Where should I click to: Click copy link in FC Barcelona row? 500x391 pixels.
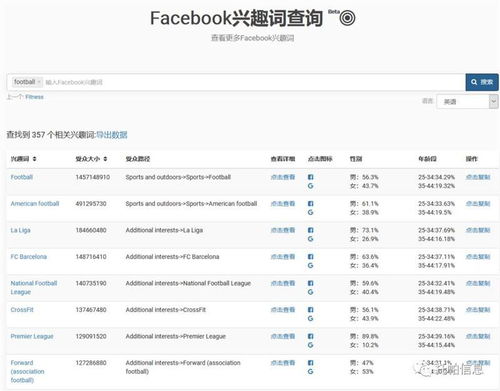coord(478,257)
